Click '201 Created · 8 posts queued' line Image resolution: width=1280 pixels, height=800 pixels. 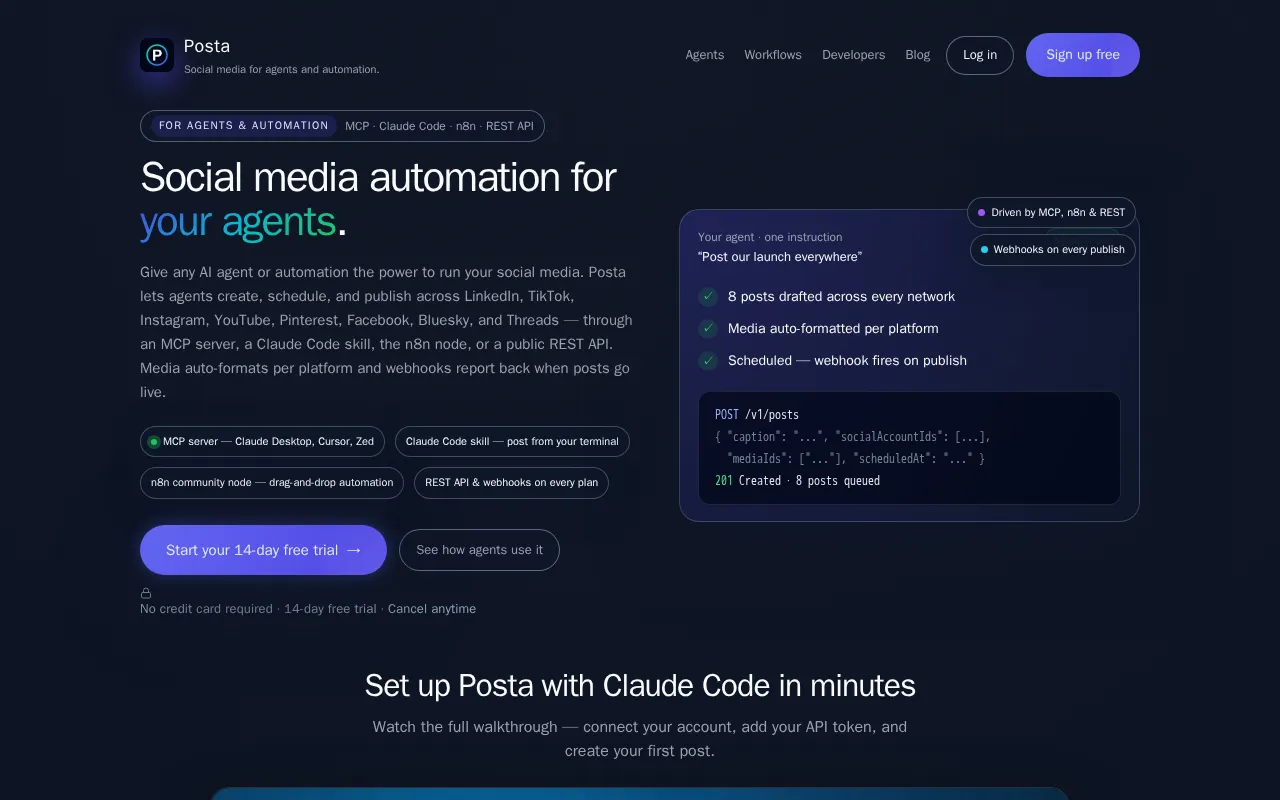(798, 481)
